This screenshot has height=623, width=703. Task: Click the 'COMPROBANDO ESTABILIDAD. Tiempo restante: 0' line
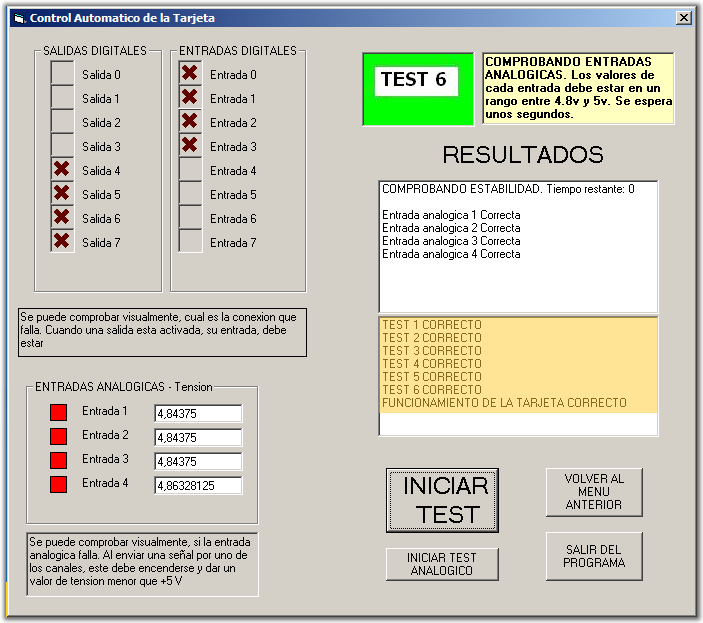tap(508, 189)
